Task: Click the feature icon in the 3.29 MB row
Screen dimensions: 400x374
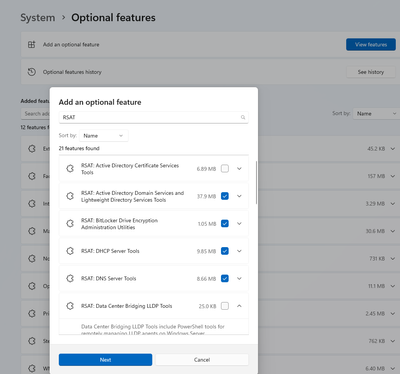Action: point(32,203)
